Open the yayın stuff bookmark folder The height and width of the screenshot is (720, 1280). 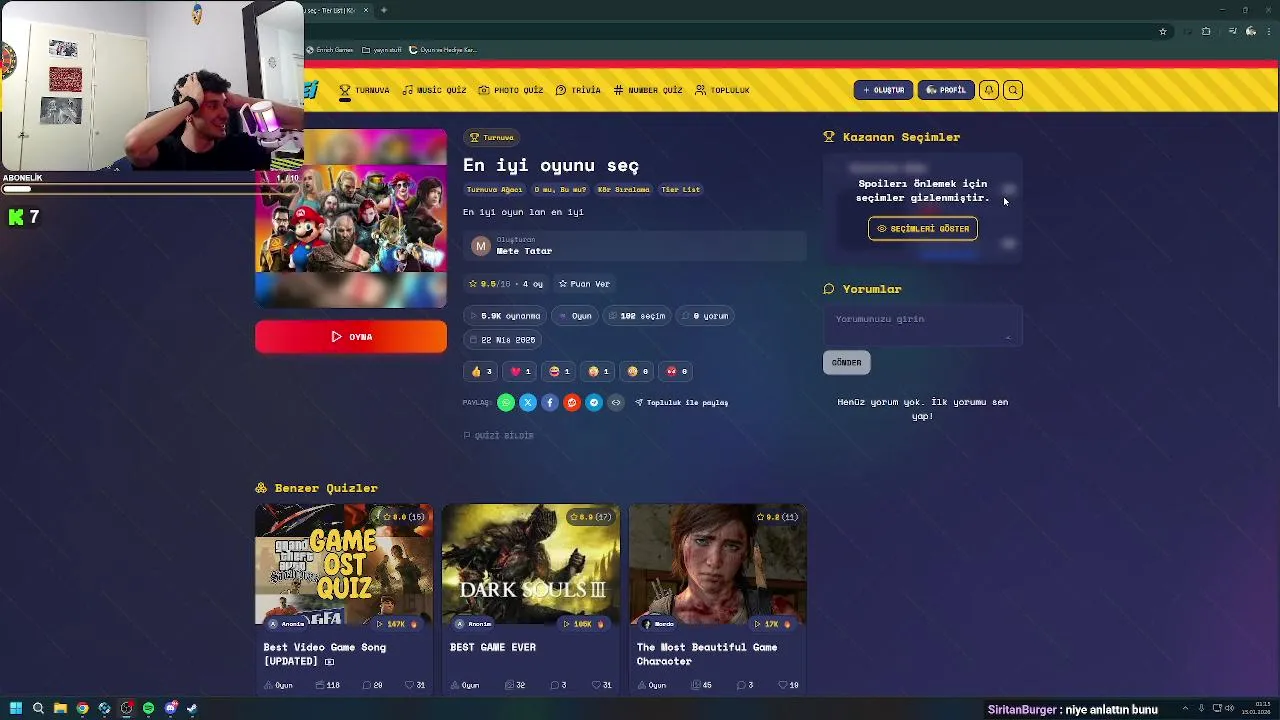point(382,50)
